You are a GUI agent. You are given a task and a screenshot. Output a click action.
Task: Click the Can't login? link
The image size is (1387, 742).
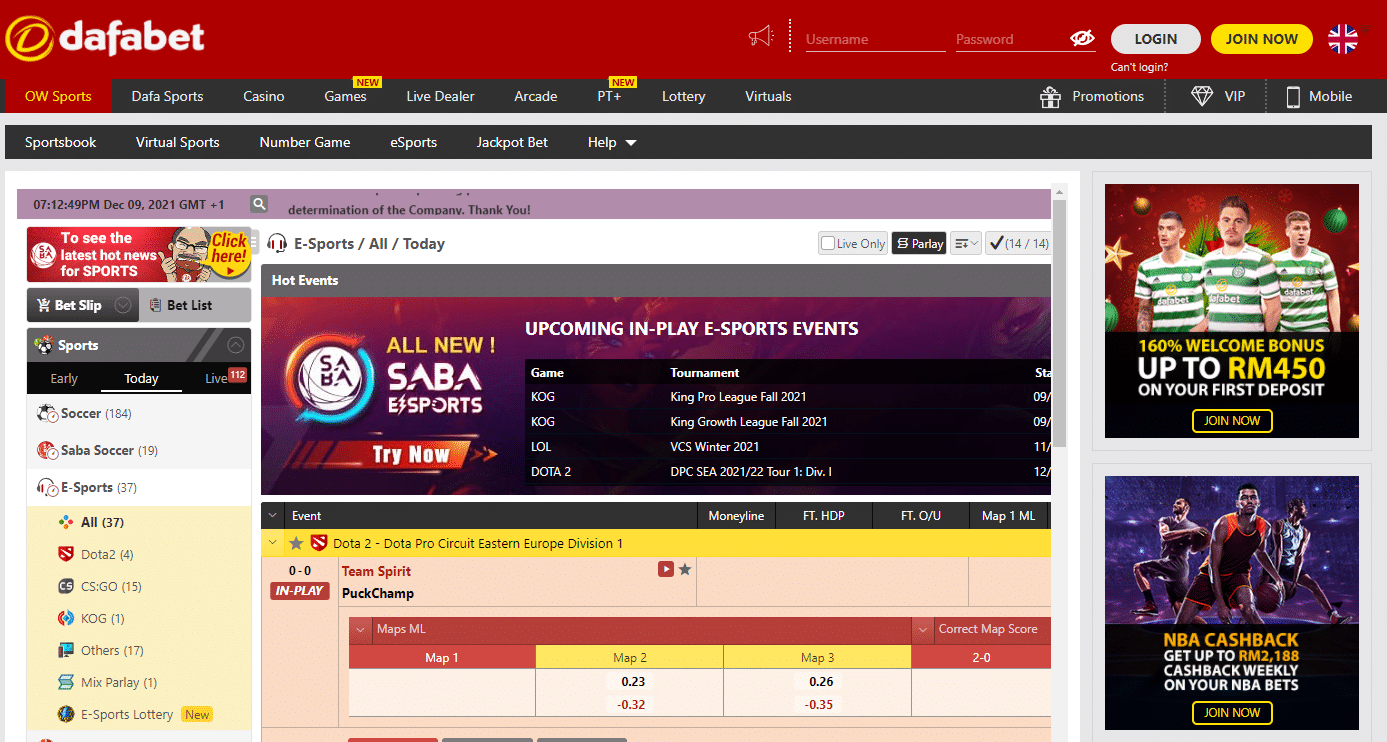1139,67
